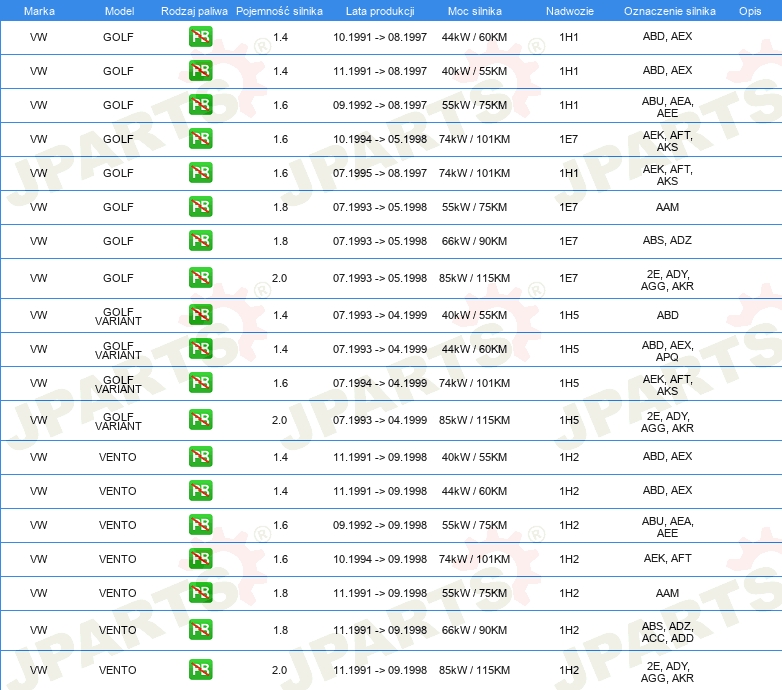Image resolution: width=782 pixels, height=690 pixels.
Task: Click engine capacity 2.0 in Golf 1E7 row
Action: click(x=279, y=278)
